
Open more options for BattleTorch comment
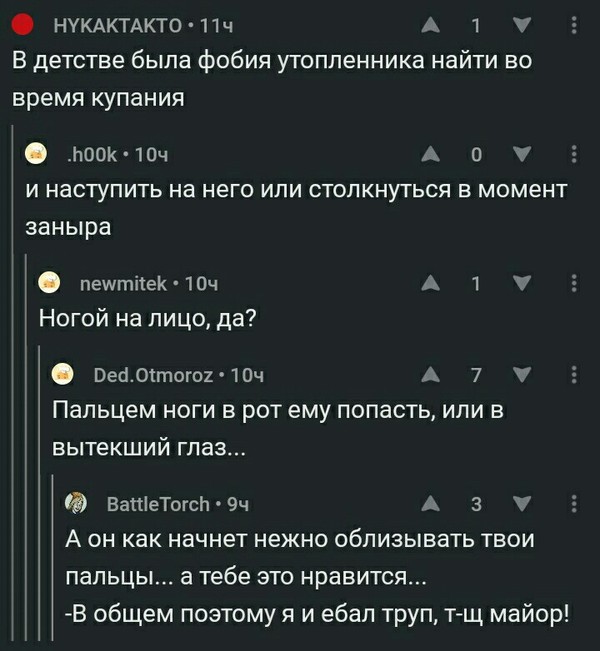tap(573, 503)
